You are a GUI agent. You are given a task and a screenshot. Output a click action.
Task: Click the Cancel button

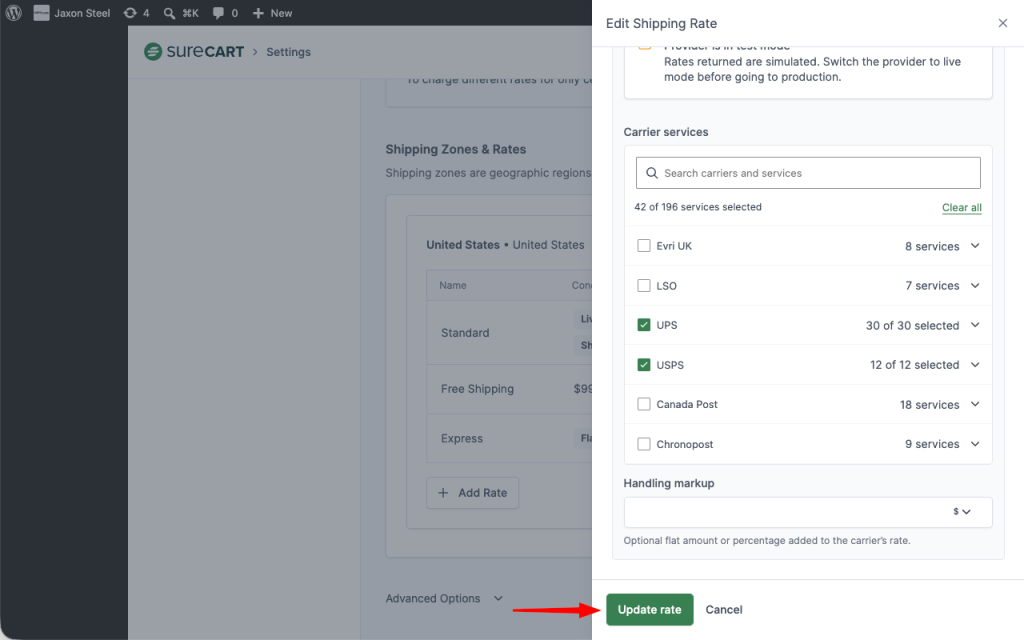coord(724,609)
